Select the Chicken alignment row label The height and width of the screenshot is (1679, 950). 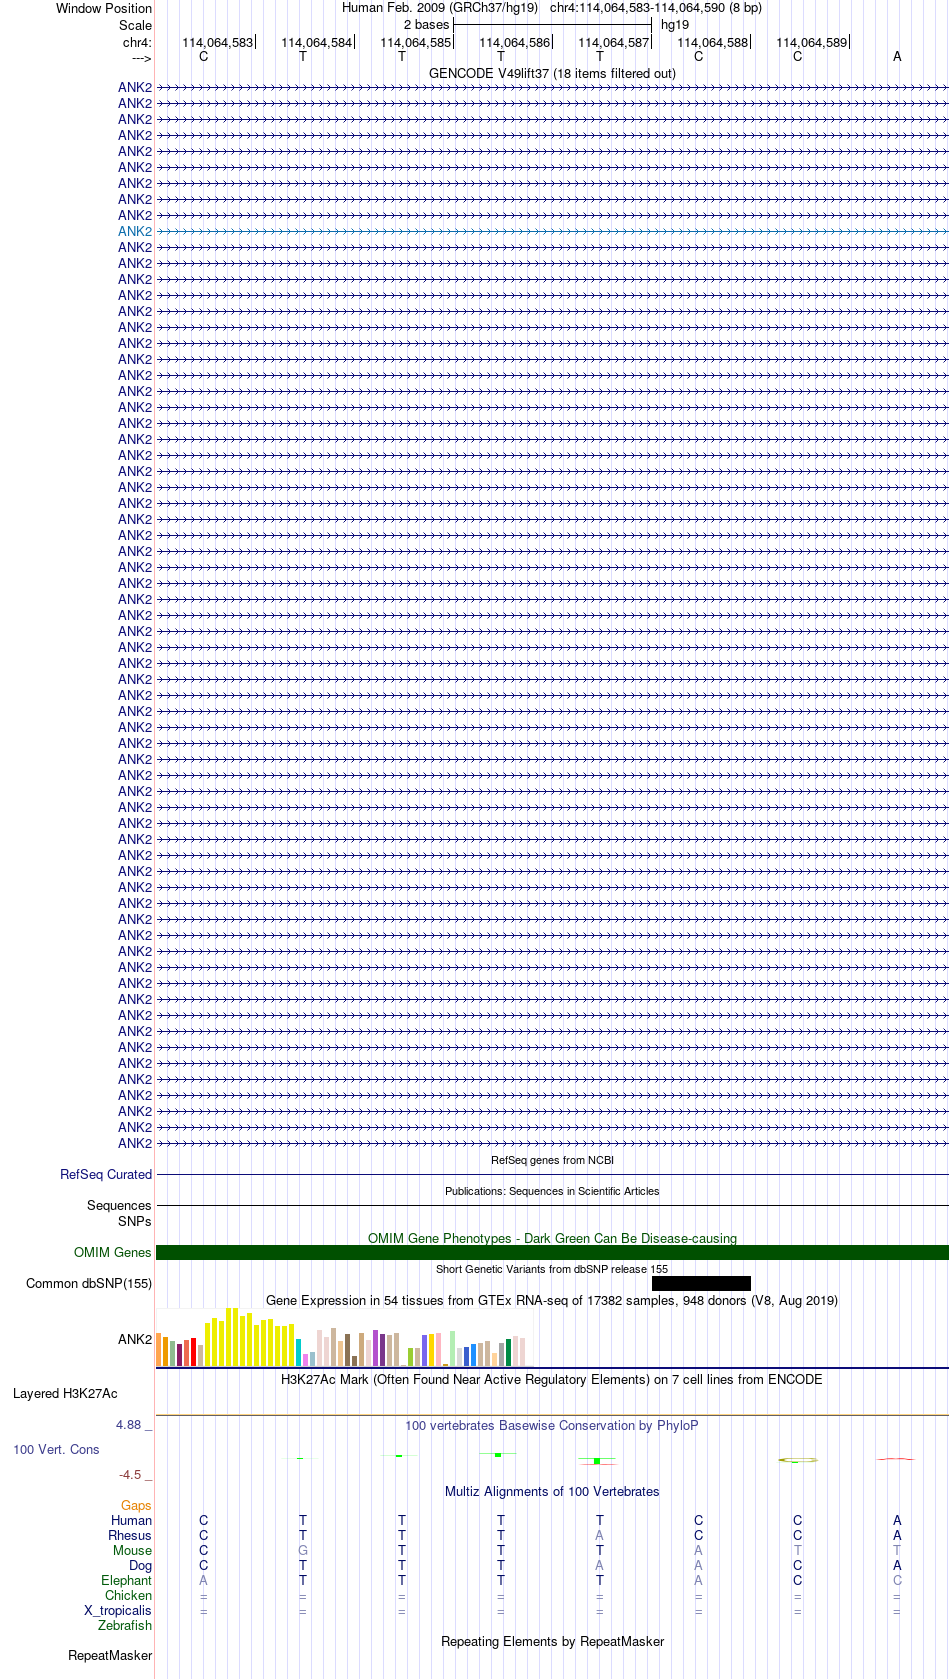coord(129,1596)
